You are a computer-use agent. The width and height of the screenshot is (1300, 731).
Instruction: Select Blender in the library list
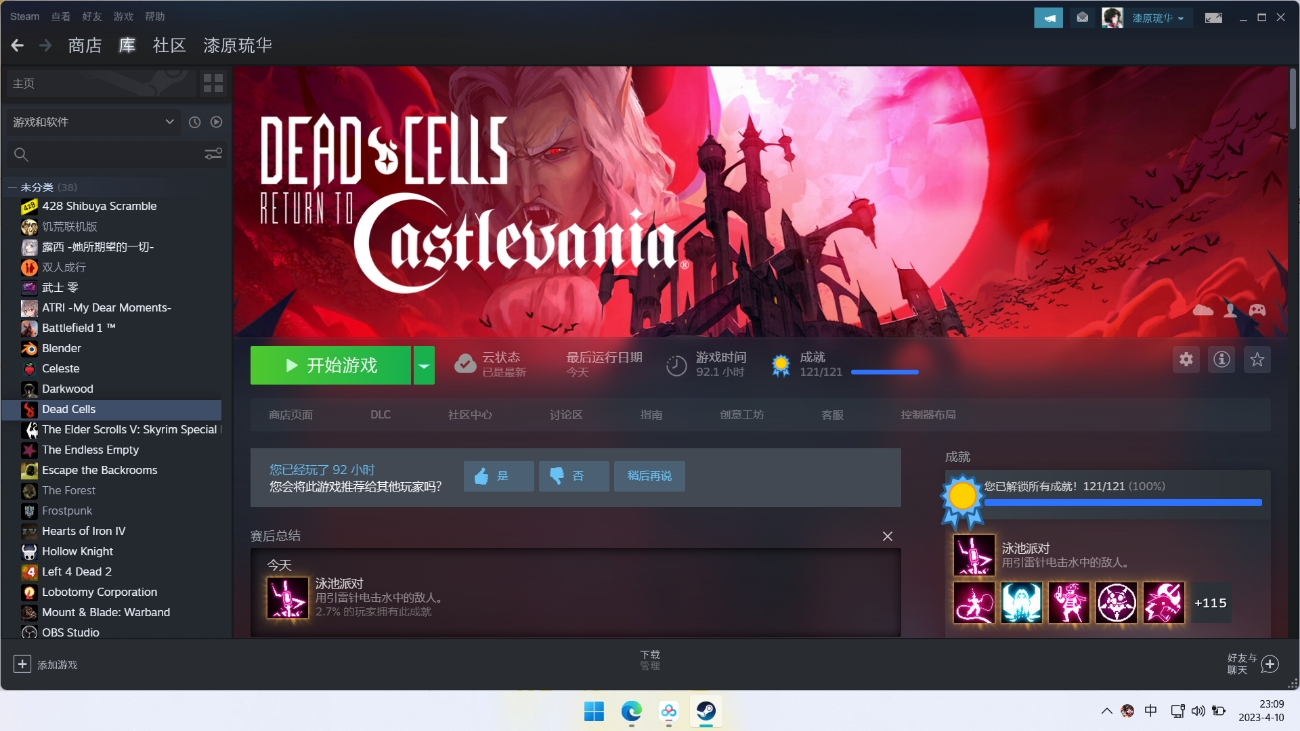point(62,348)
